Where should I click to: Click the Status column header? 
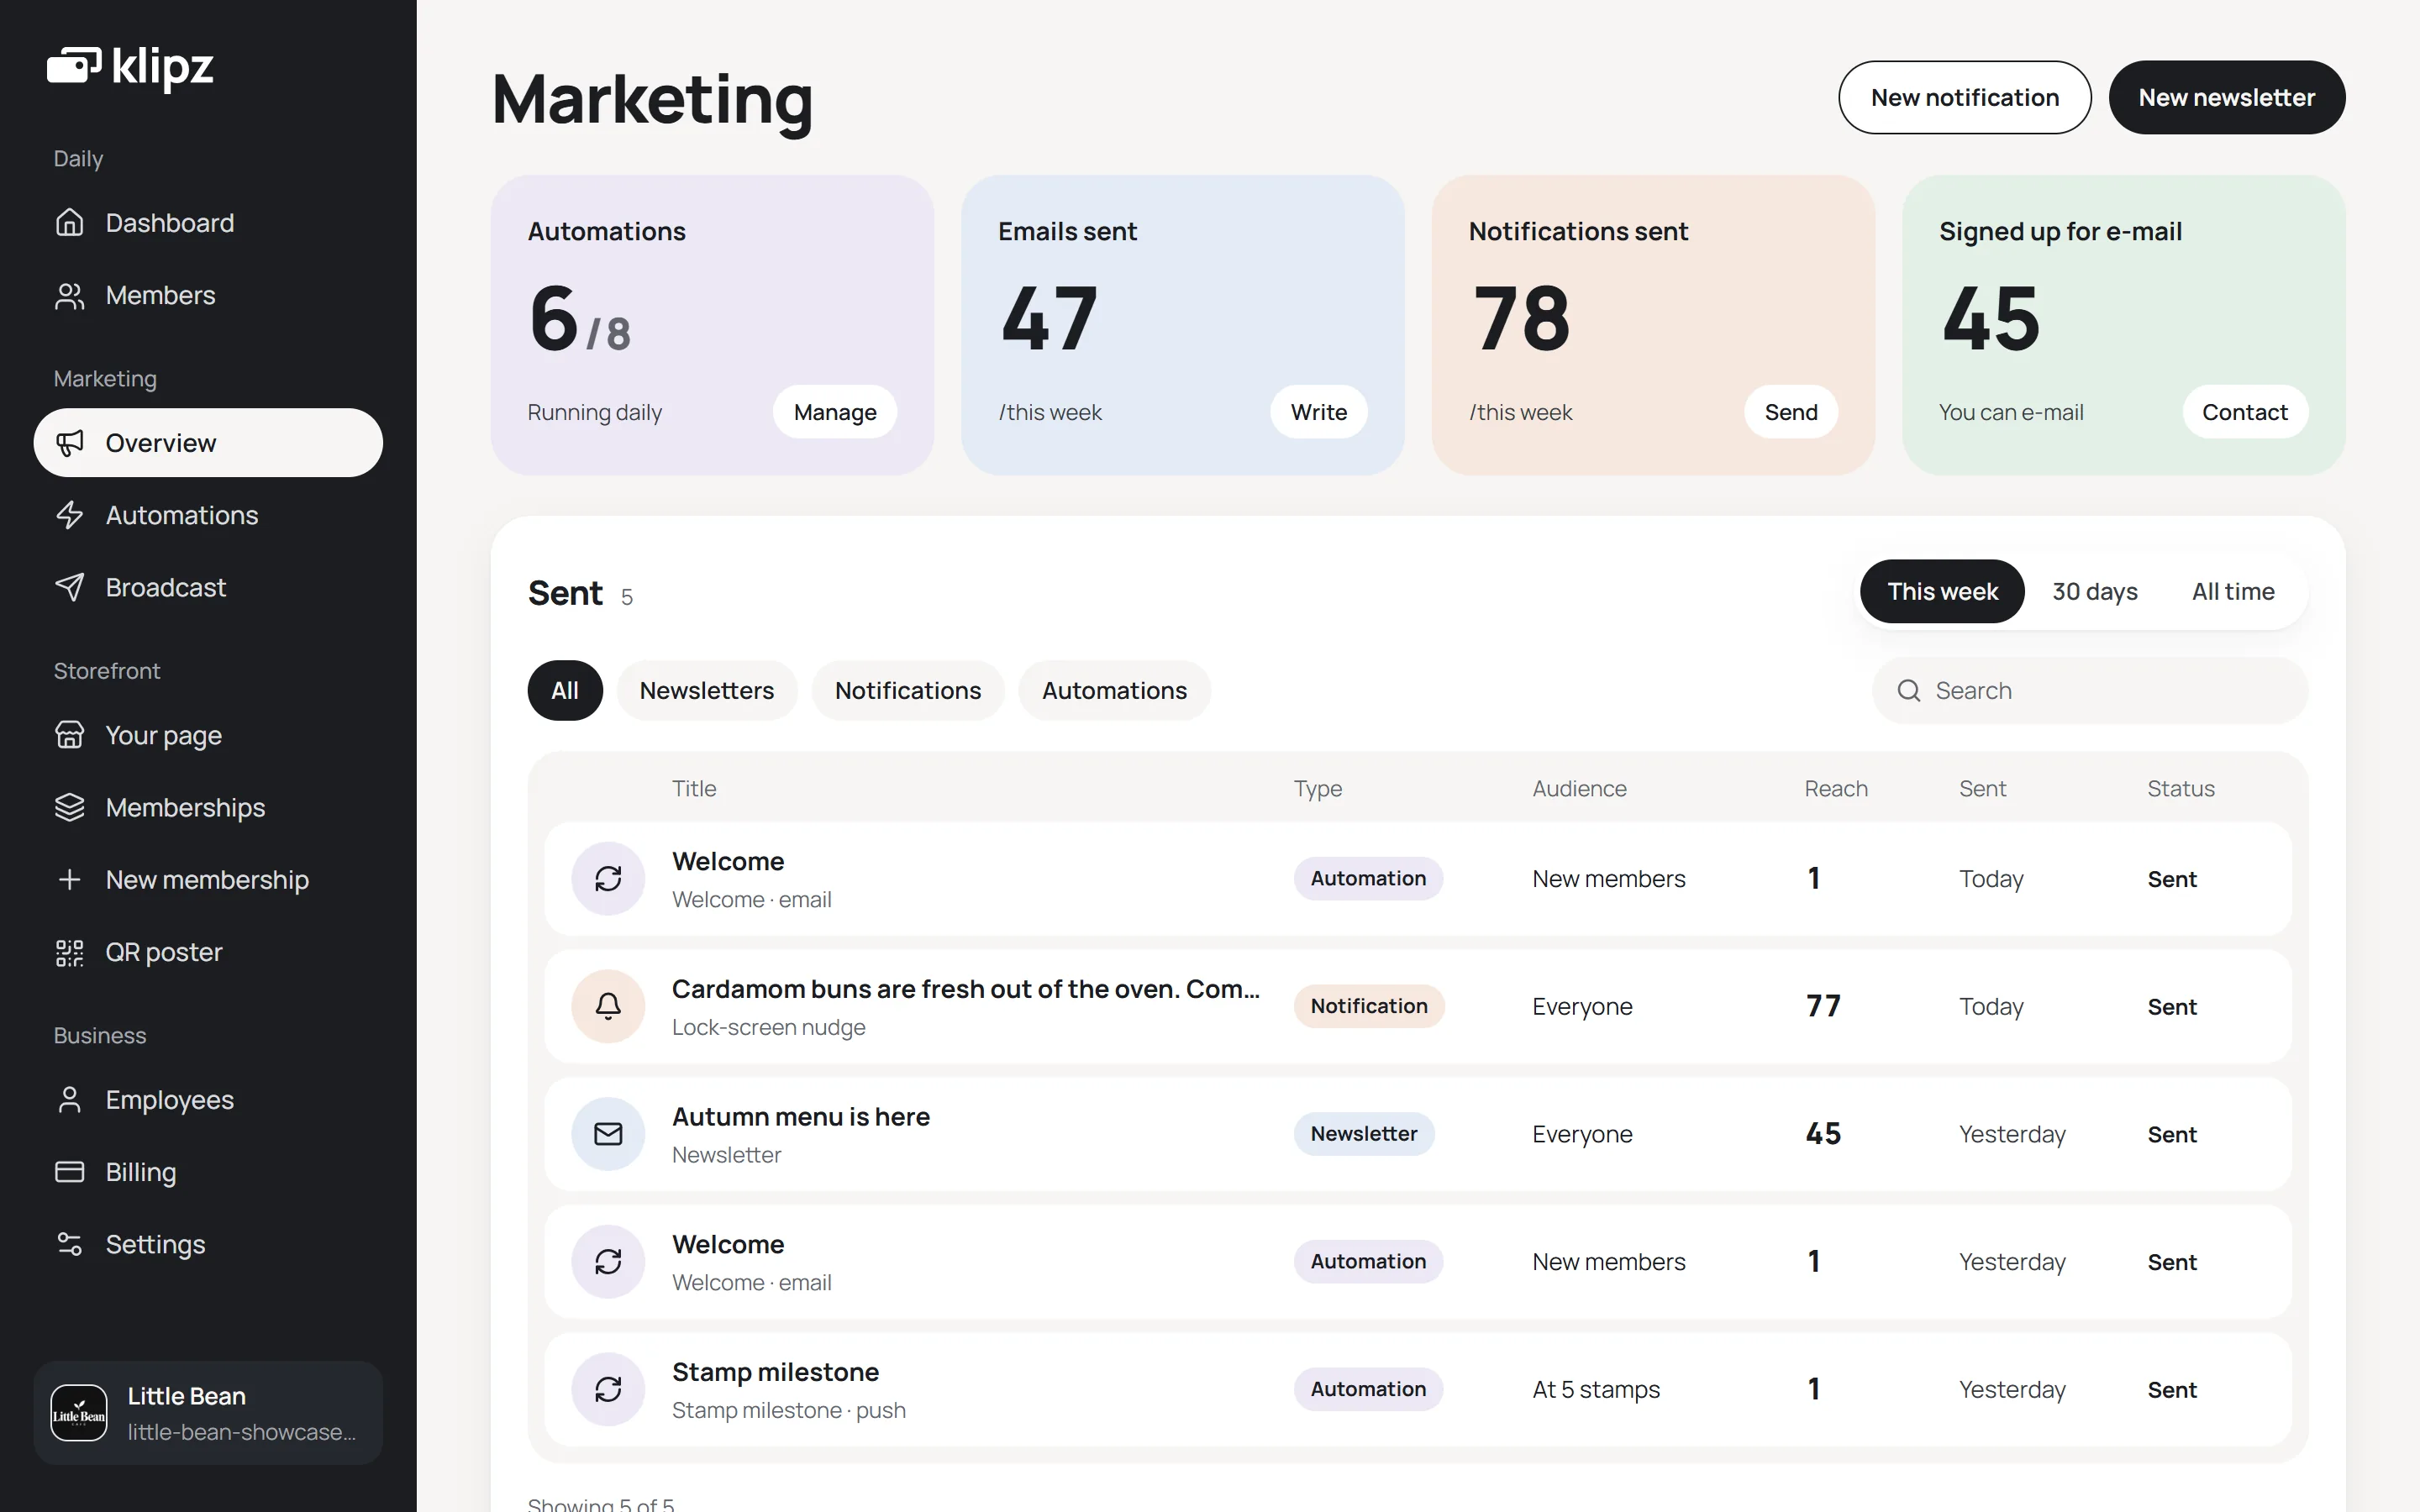coord(2180,788)
